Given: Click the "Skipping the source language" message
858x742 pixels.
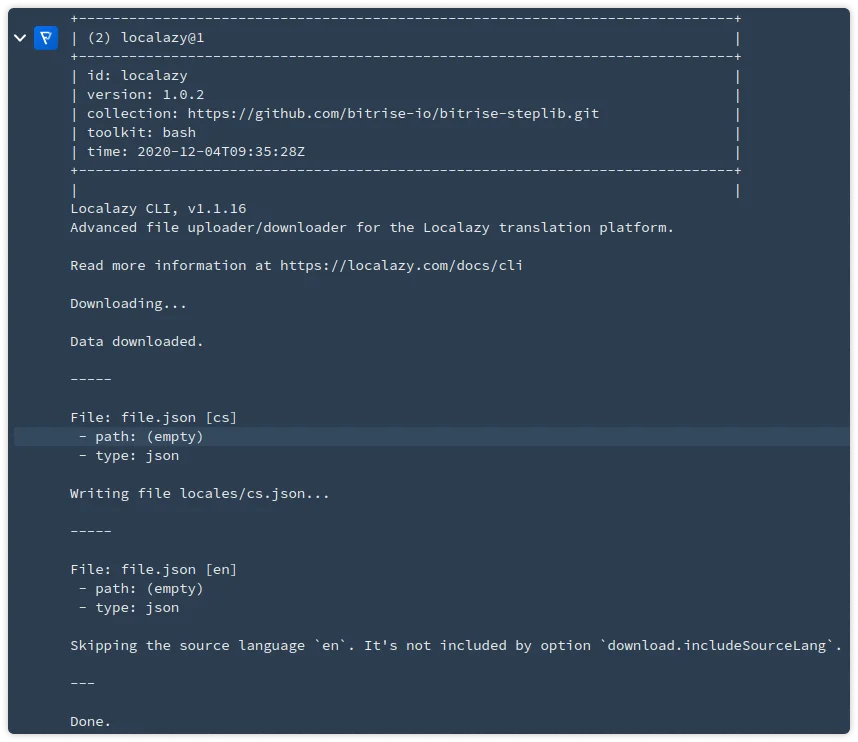Looking at the screenshot, I should pyautogui.click(x=455, y=645).
